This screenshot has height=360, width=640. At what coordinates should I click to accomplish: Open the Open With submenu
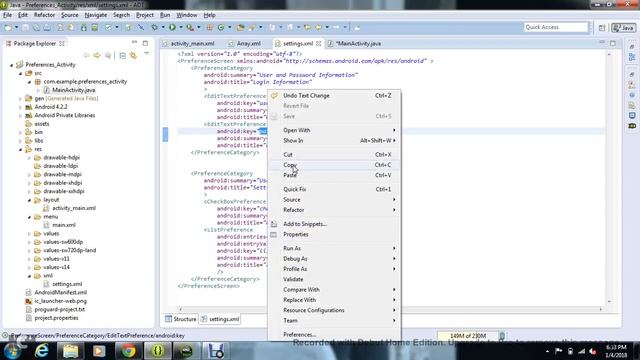pos(334,130)
